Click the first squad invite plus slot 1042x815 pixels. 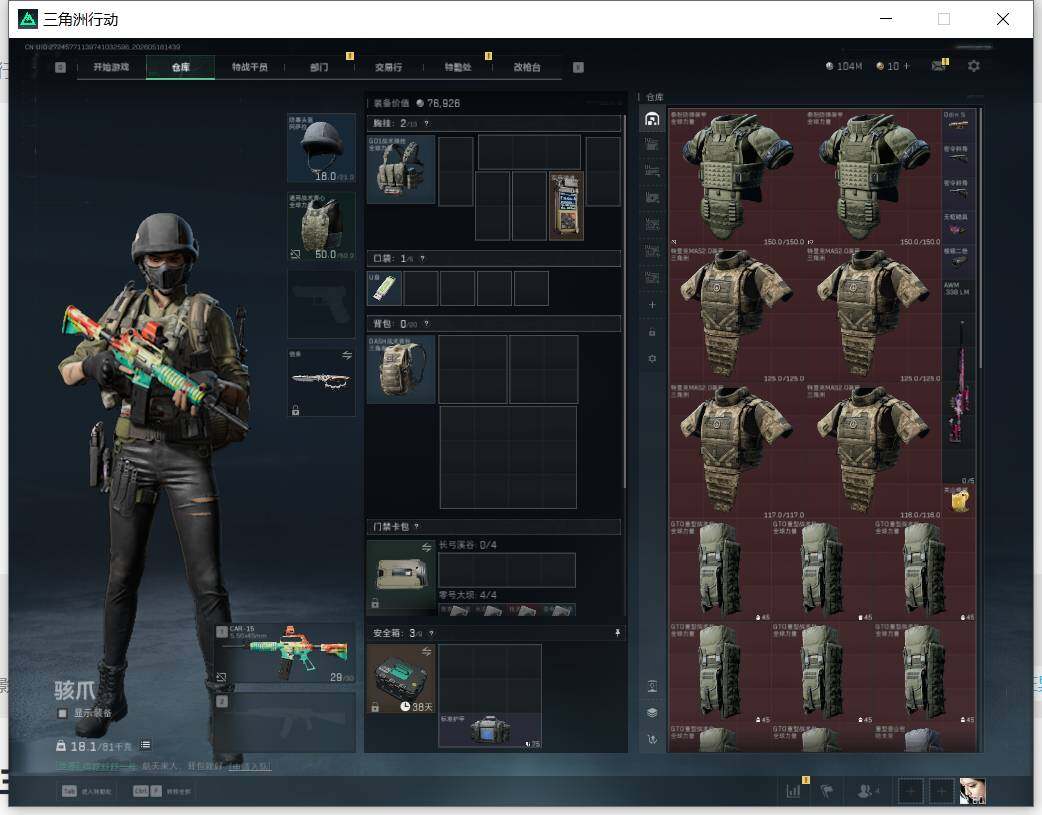pyautogui.click(x=911, y=791)
